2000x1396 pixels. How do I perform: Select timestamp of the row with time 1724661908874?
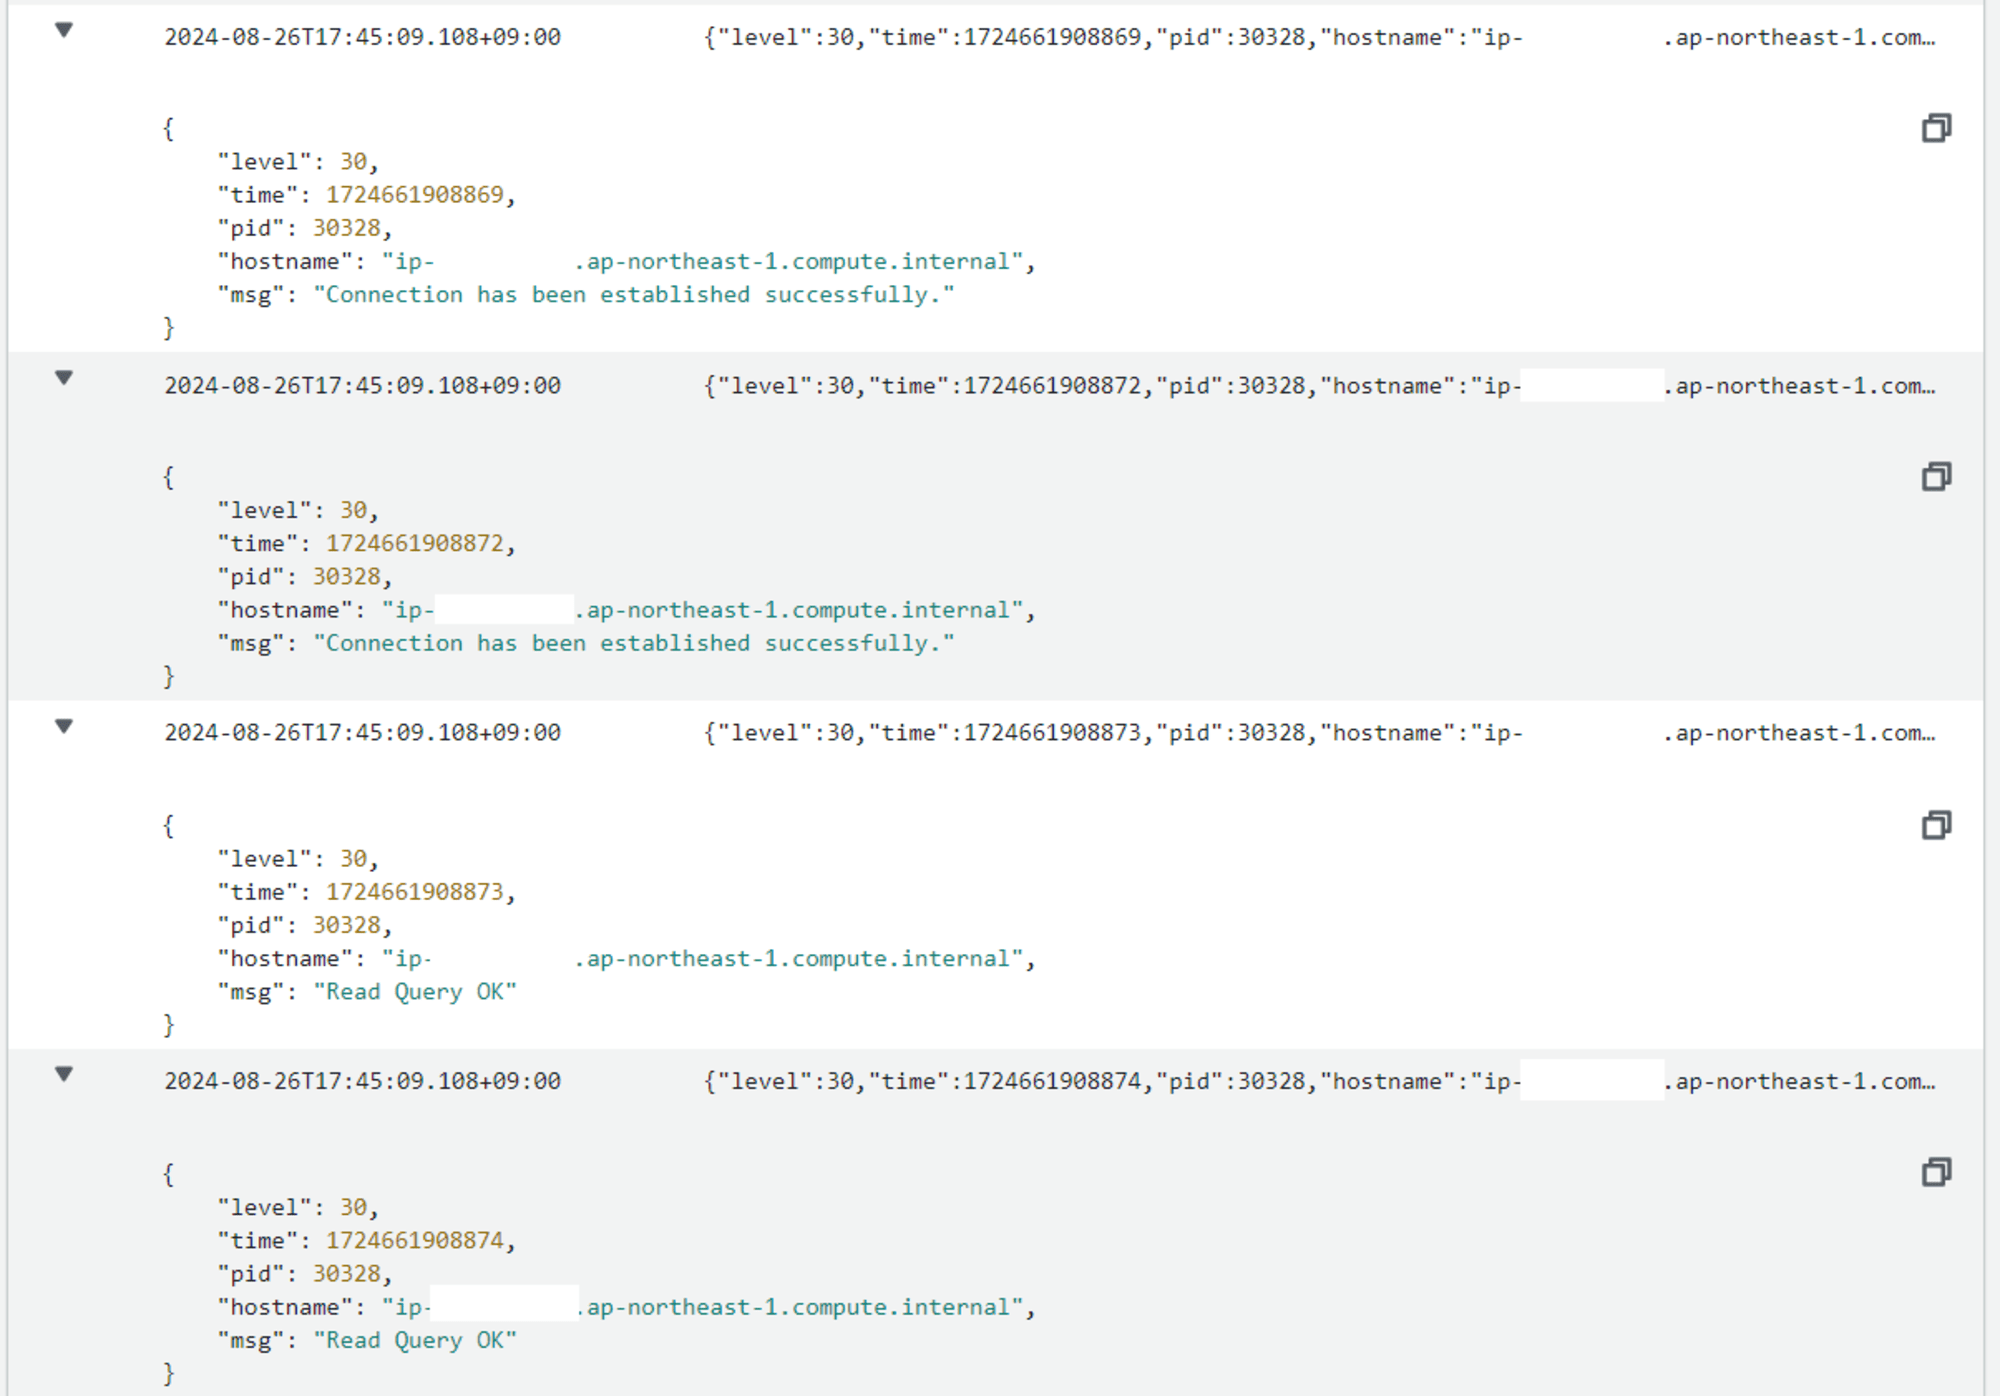(x=362, y=1081)
